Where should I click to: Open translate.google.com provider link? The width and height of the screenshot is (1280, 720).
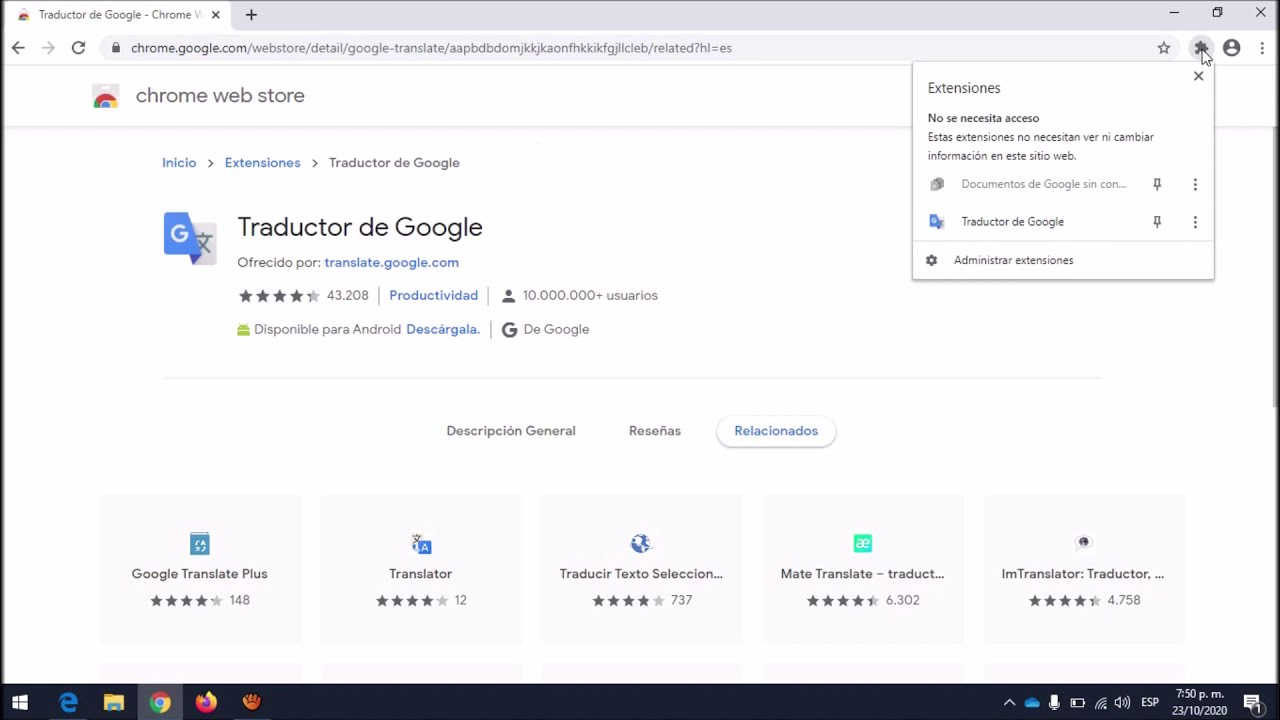(x=391, y=262)
